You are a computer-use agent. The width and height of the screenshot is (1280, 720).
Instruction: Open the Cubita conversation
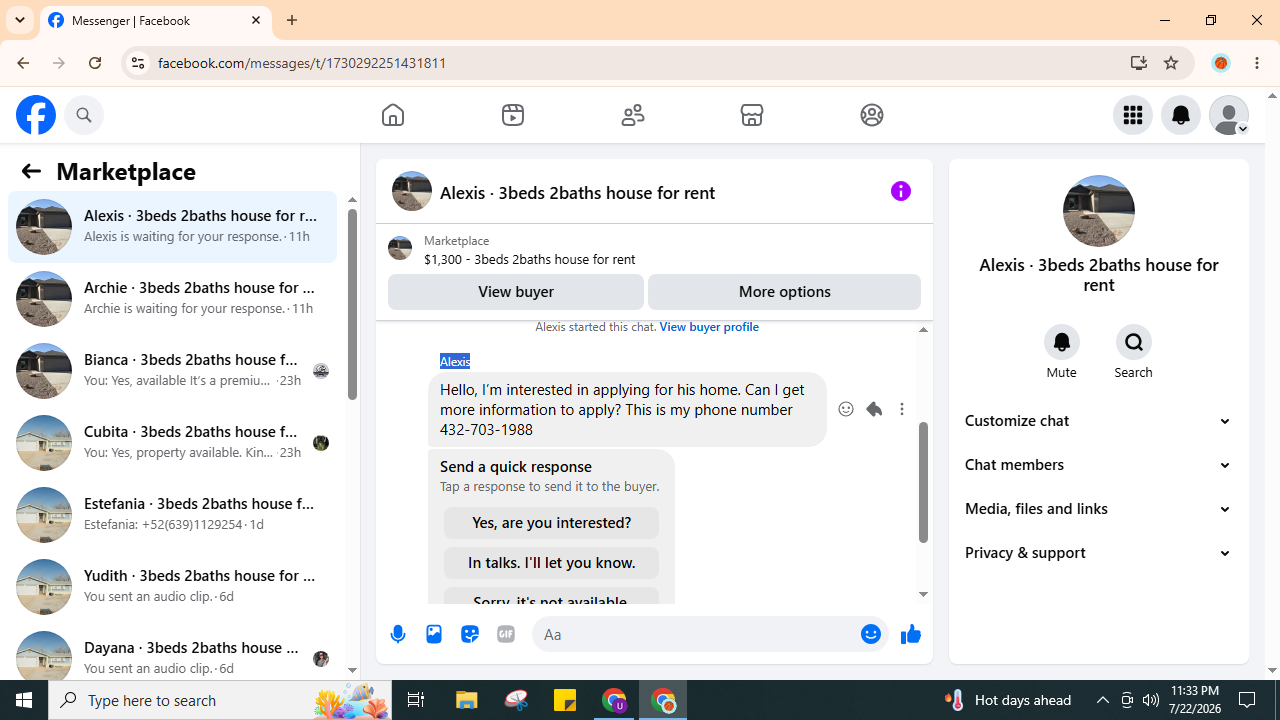point(173,443)
